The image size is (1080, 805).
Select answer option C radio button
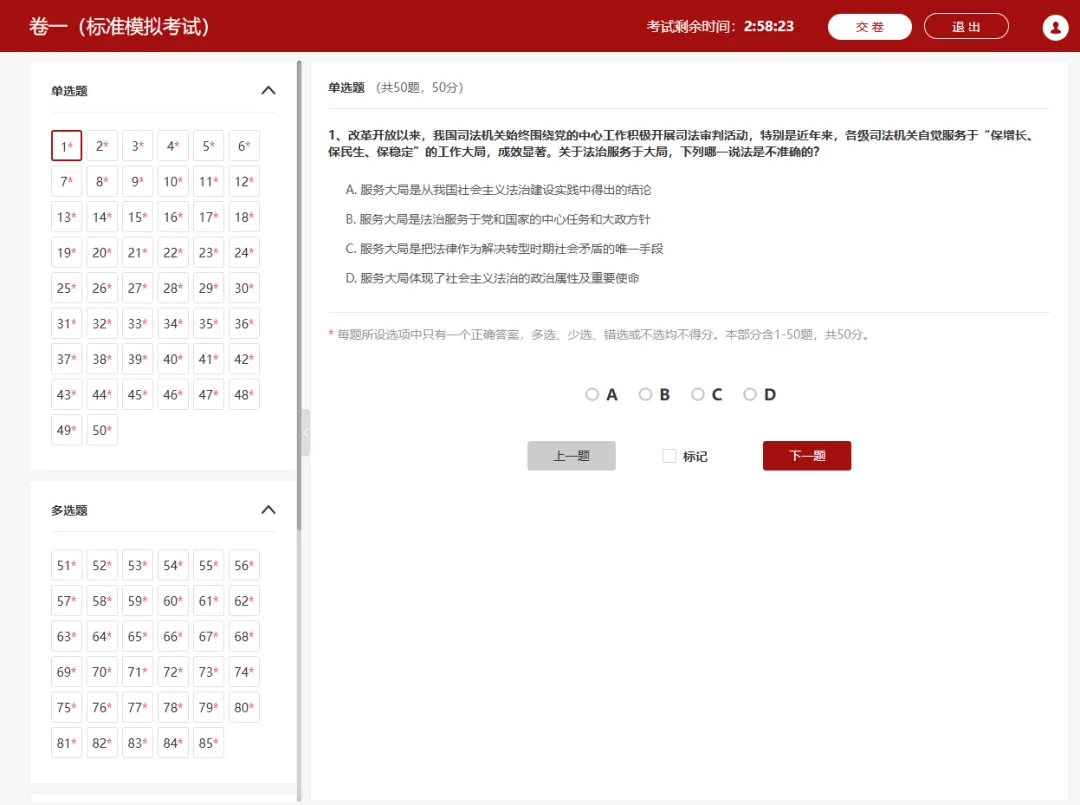pos(698,395)
